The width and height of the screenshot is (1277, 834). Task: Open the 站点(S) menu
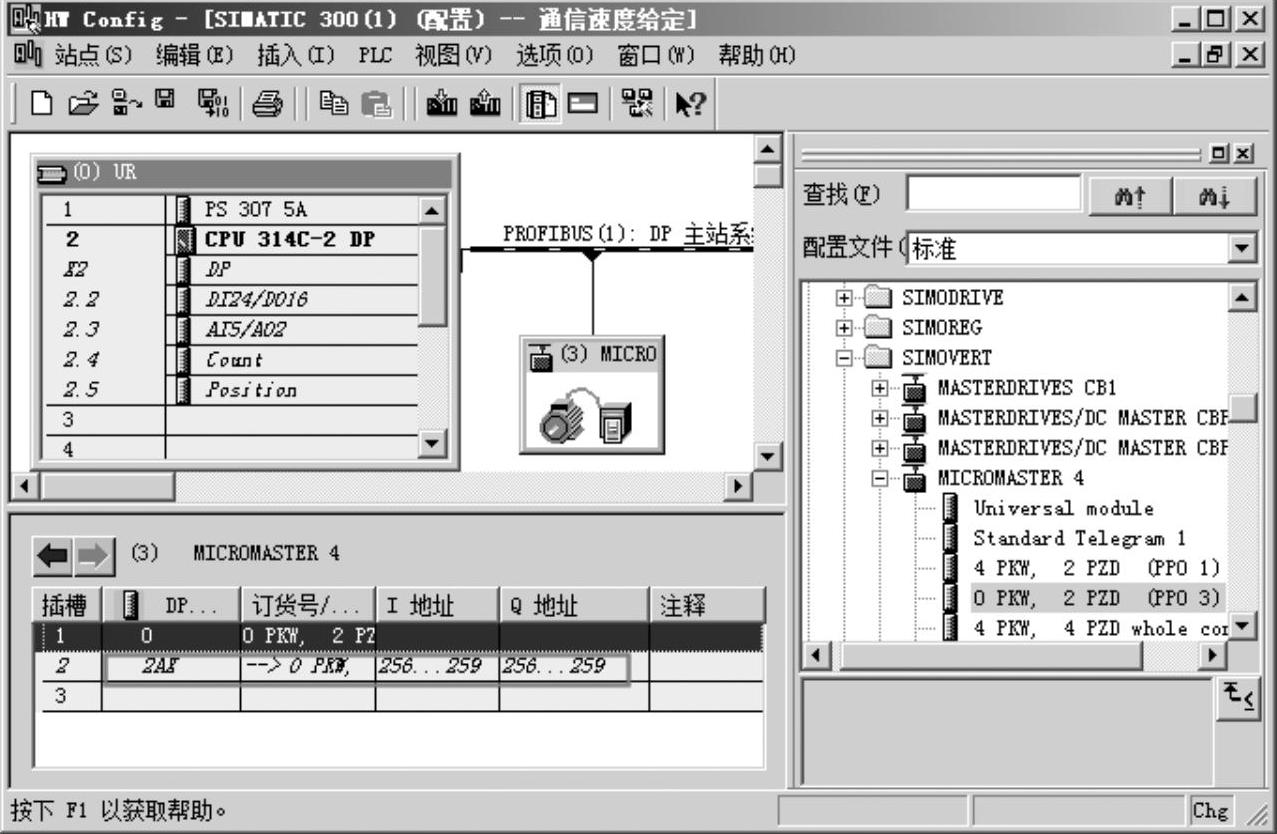(93, 54)
